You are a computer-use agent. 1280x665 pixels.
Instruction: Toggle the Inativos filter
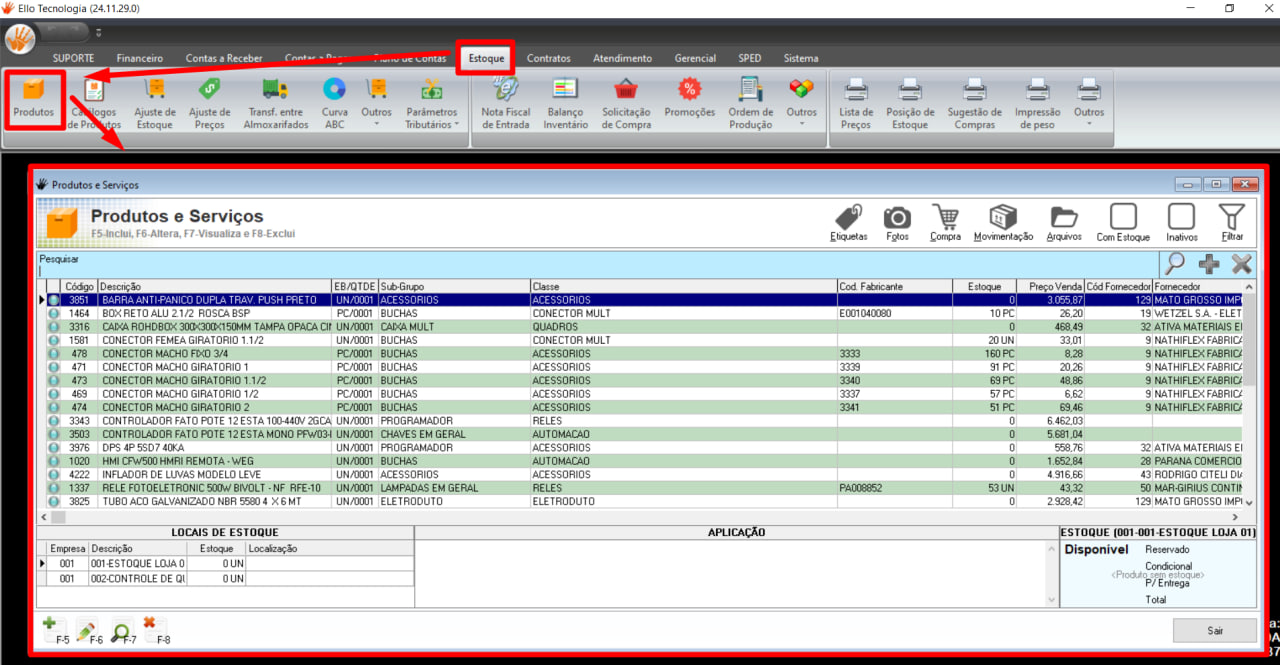1181,223
